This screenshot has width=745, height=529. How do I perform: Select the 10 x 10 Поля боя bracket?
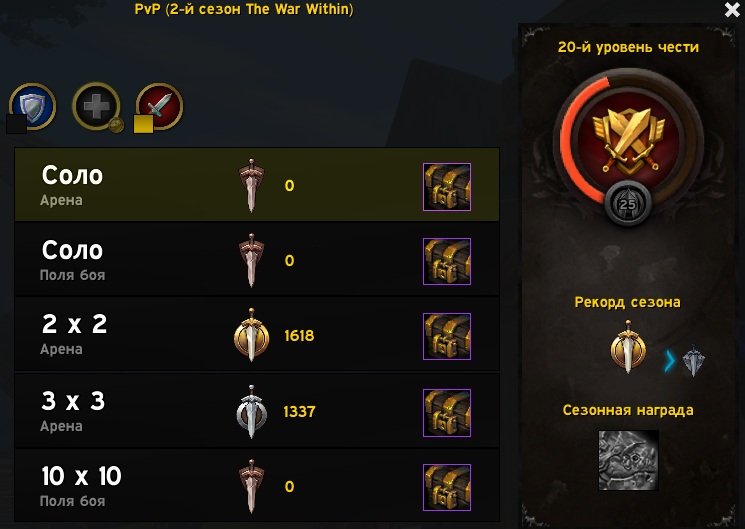pyautogui.click(x=257, y=485)
